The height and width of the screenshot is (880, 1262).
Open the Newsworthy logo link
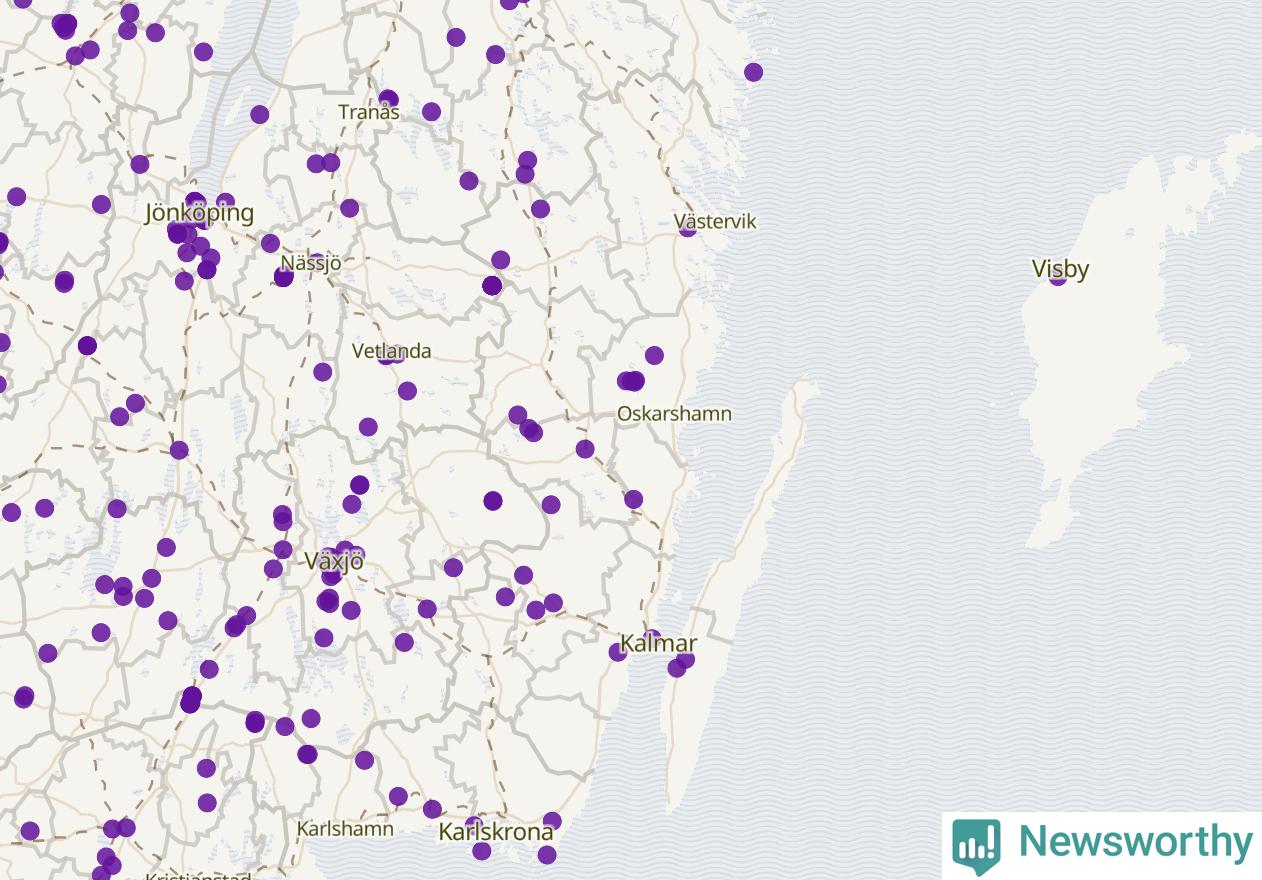coord(1102,845)
